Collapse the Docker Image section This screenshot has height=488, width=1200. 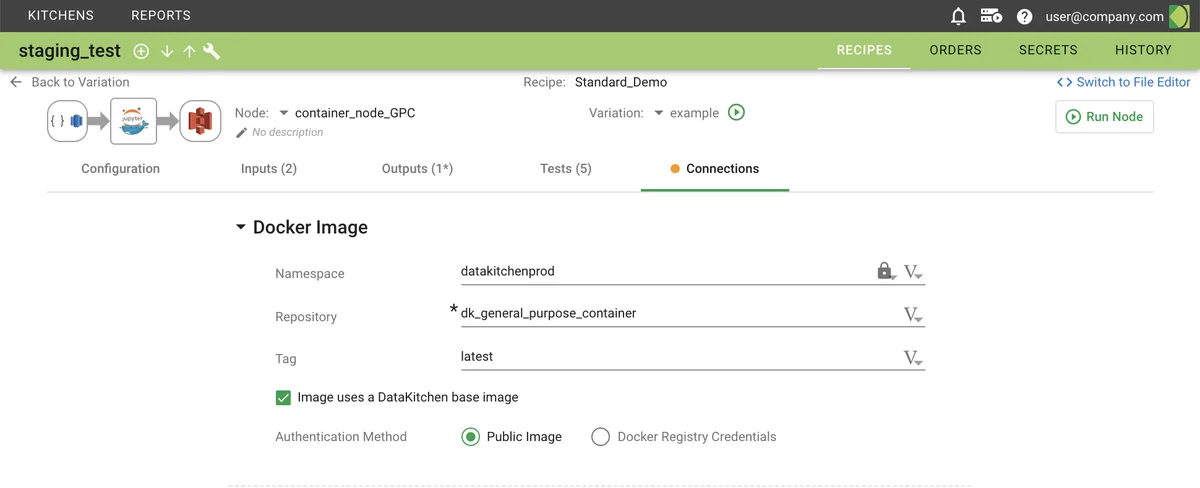(240, 227)
